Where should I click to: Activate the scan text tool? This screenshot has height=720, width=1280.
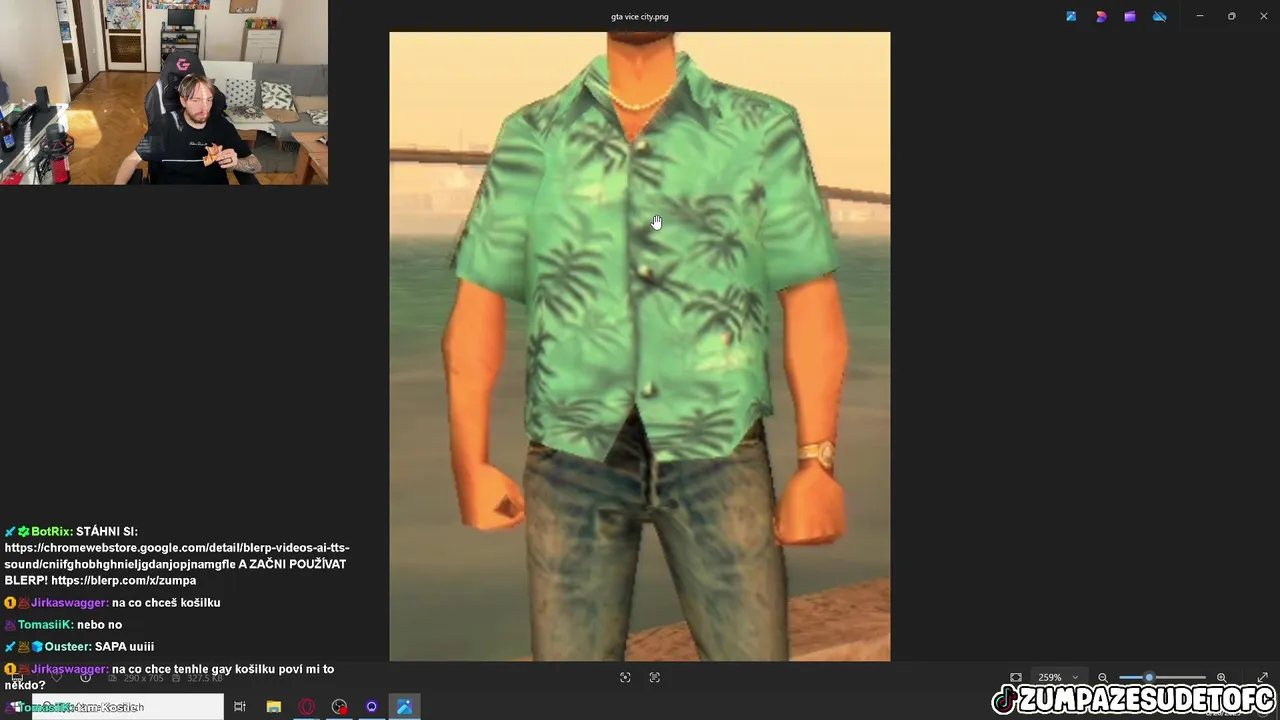click(655, 677)
